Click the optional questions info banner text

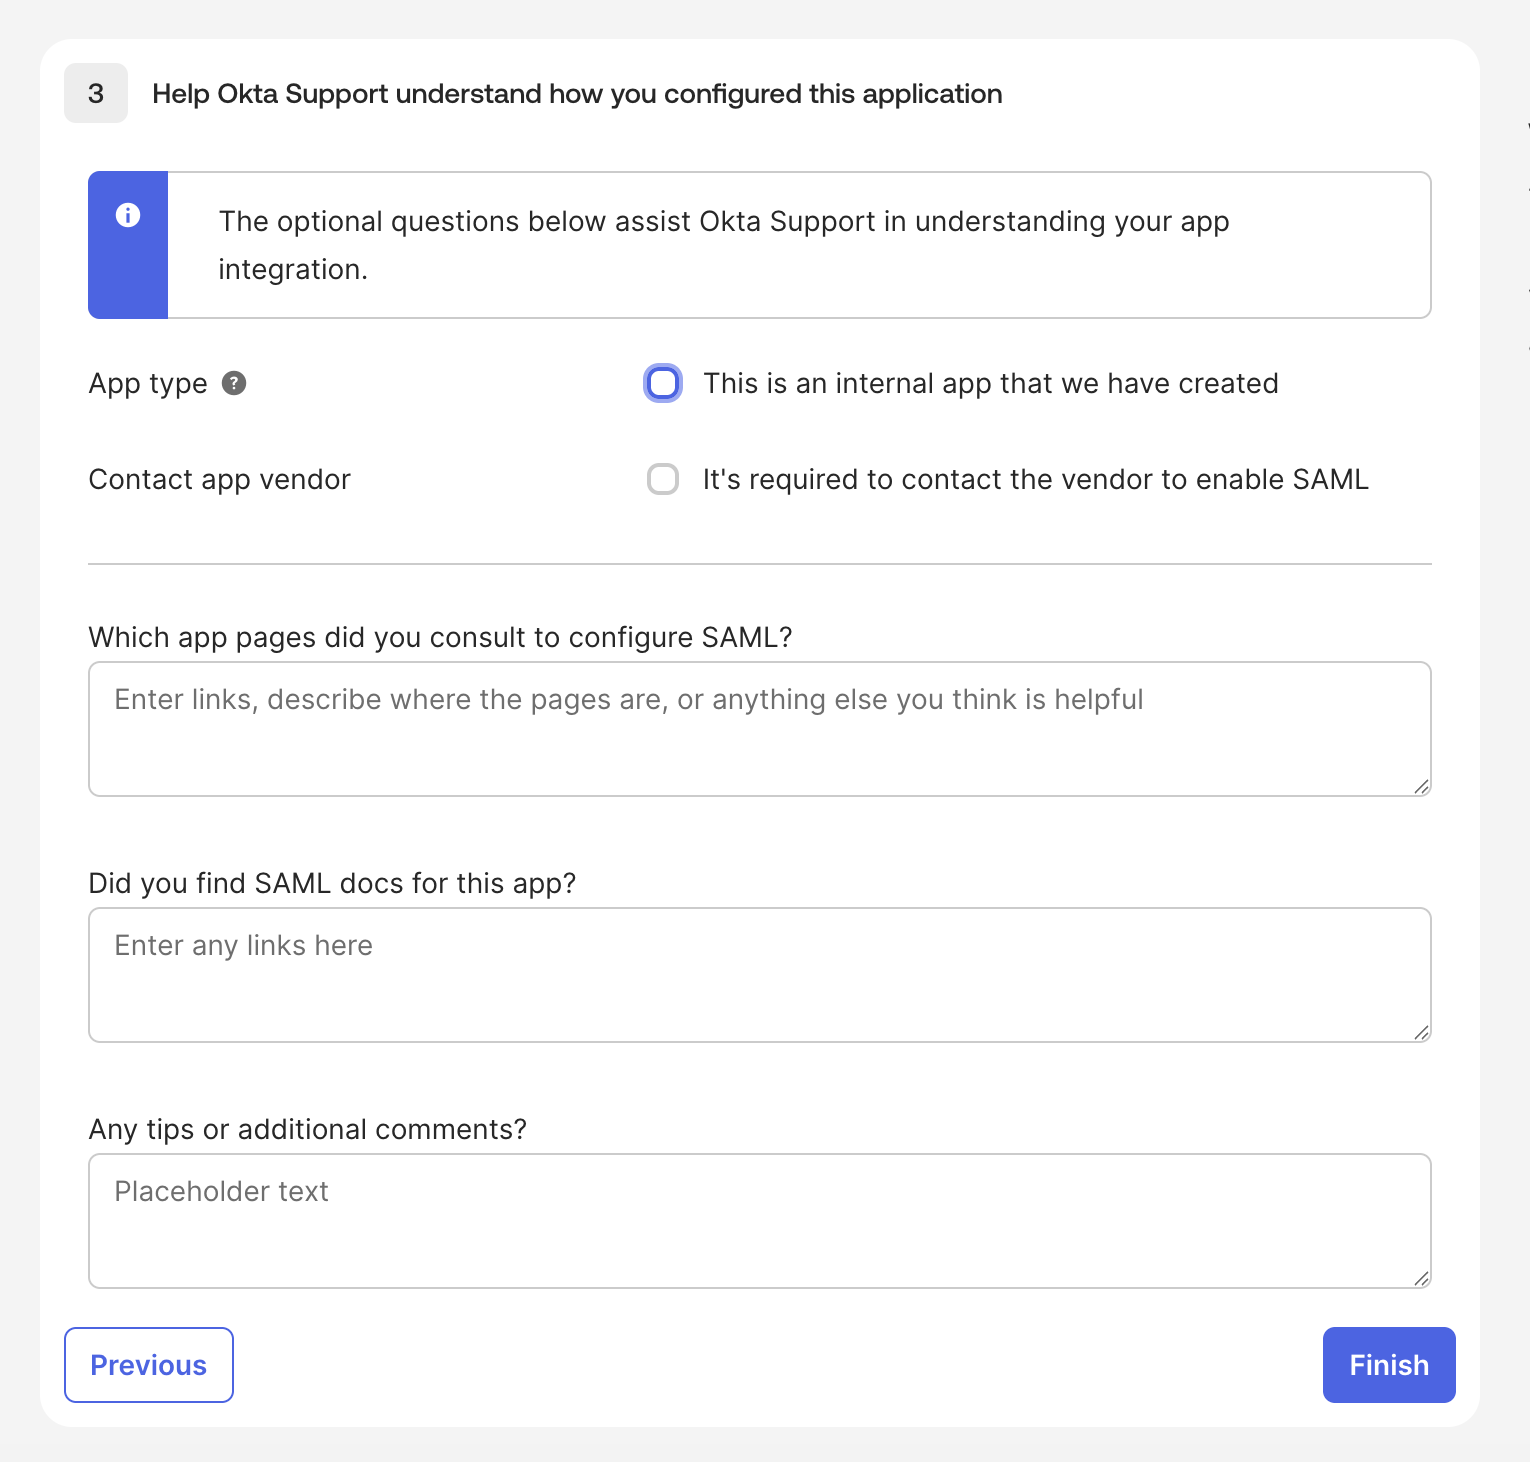point(724,245)
